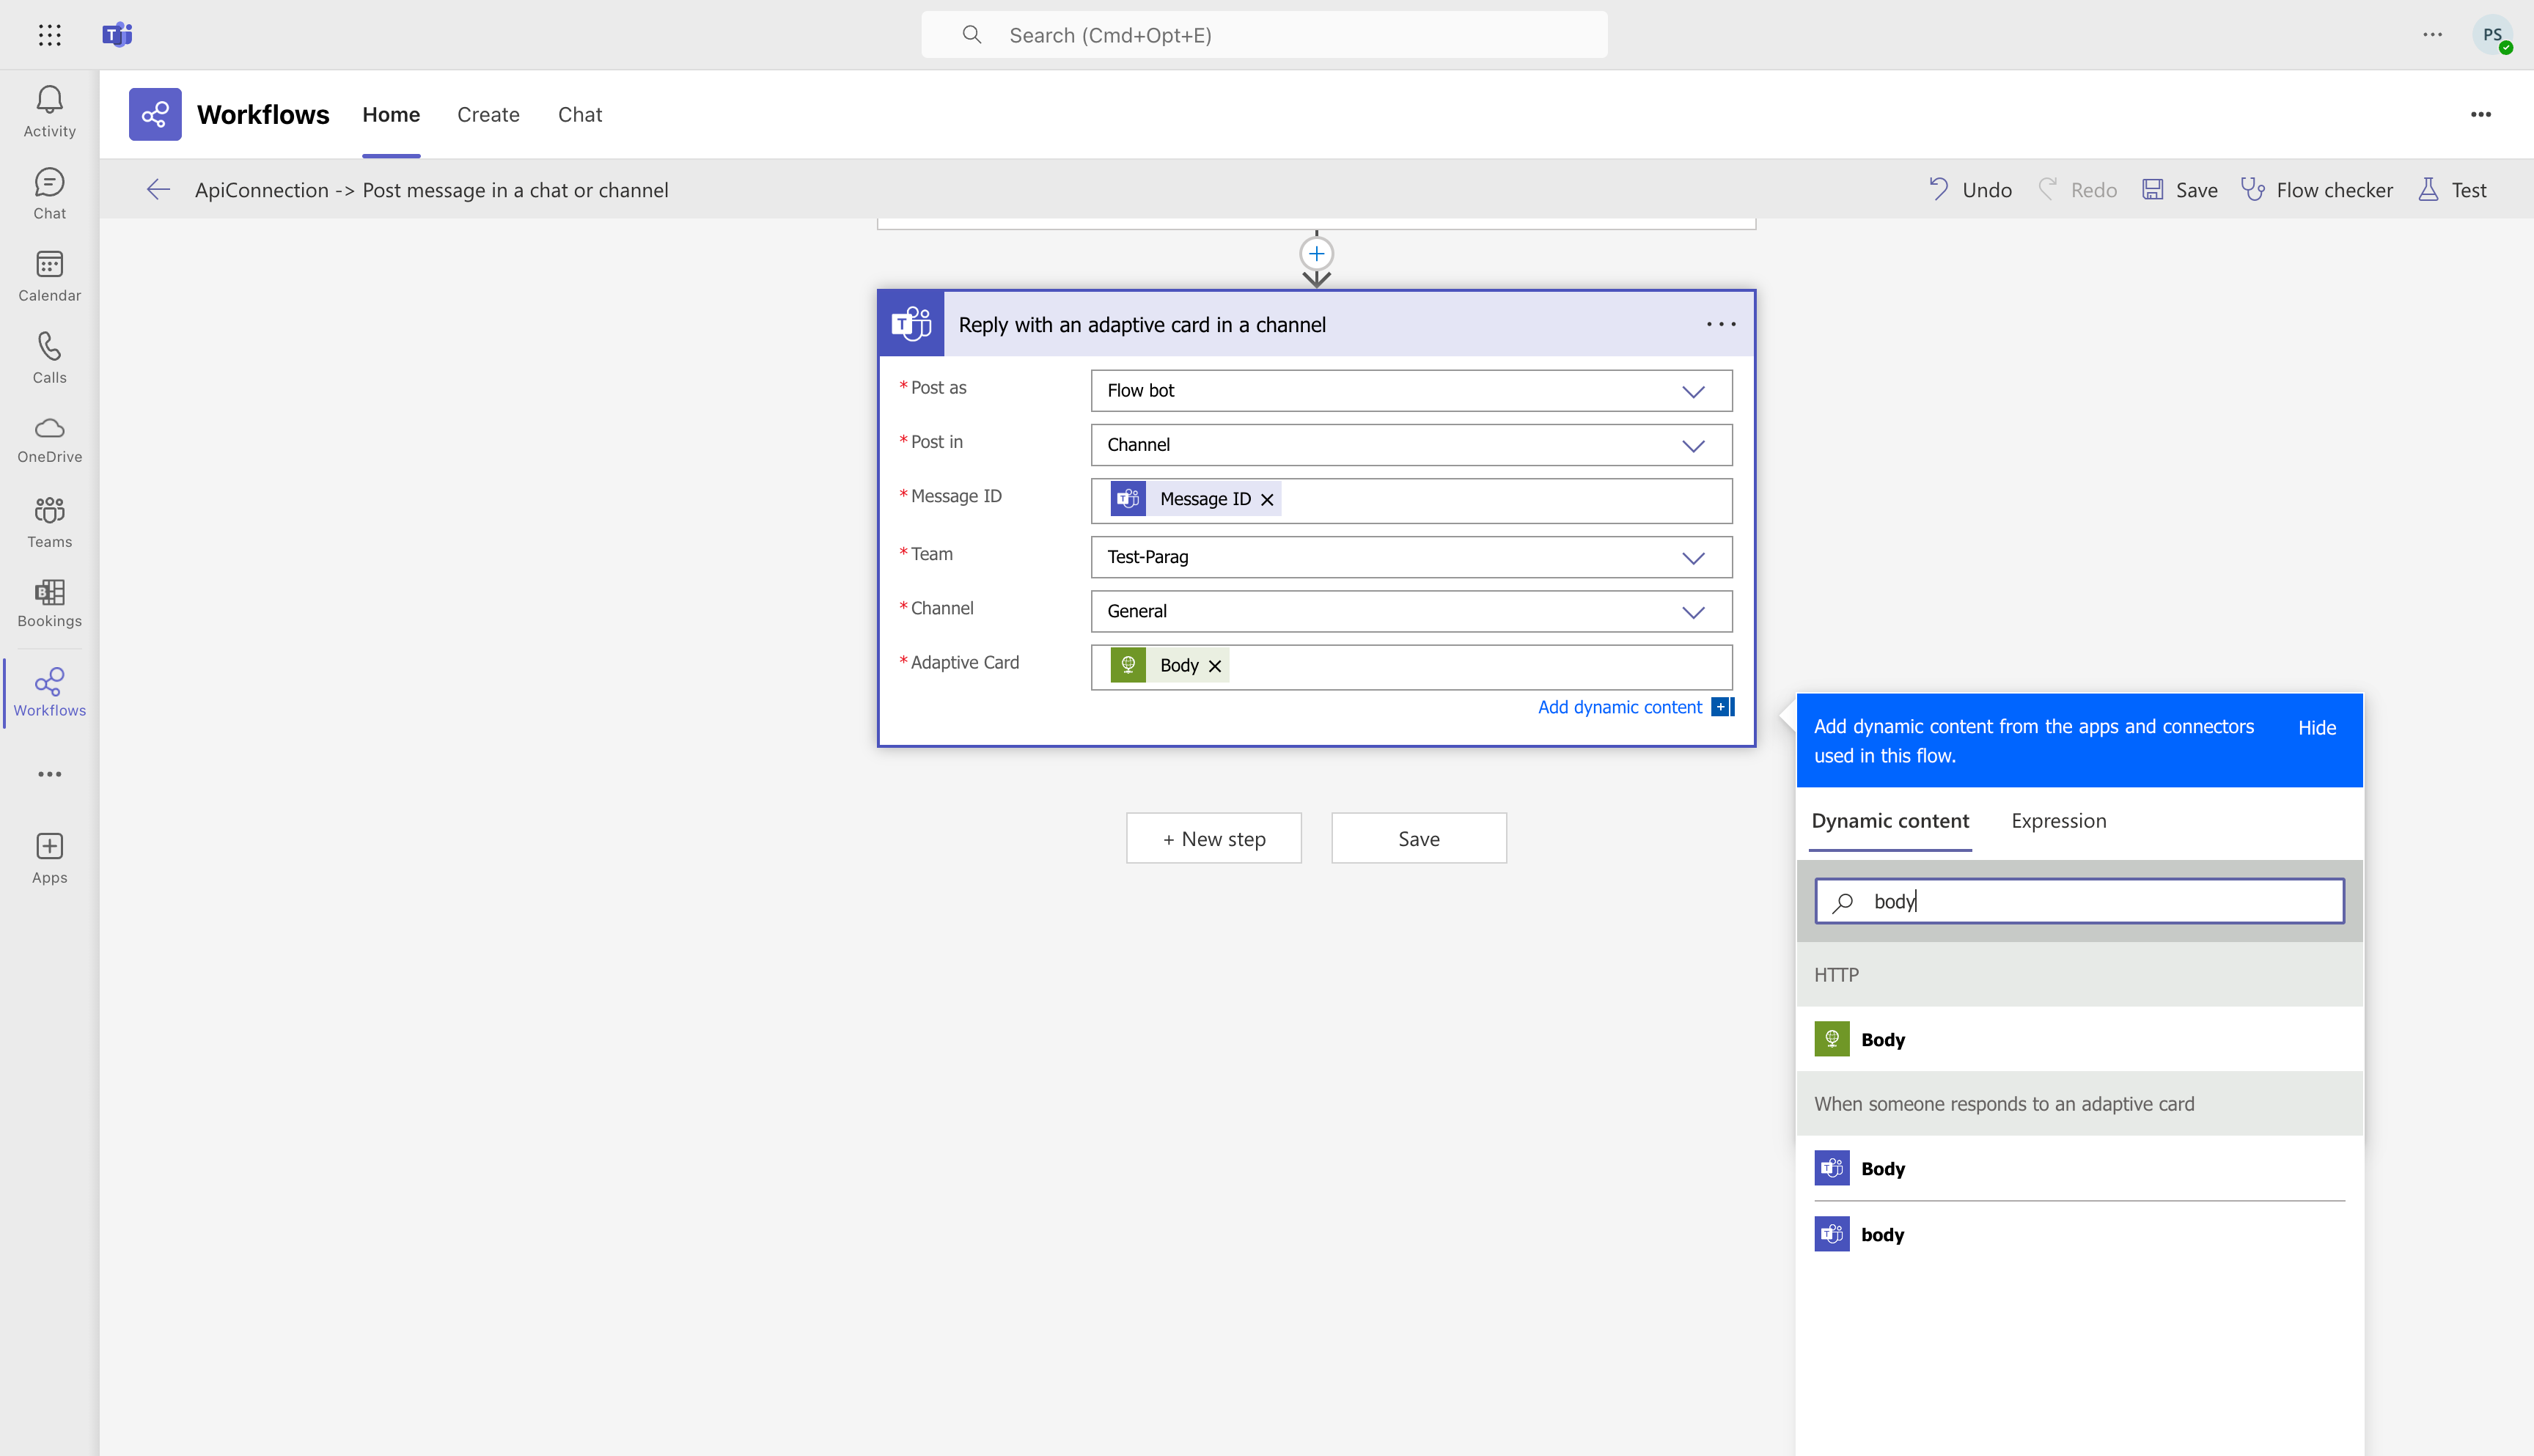Viewport: 2534px width, 1456px height.
Task: Select HTTP Body dynamic content
Action: (2079, 1039)
